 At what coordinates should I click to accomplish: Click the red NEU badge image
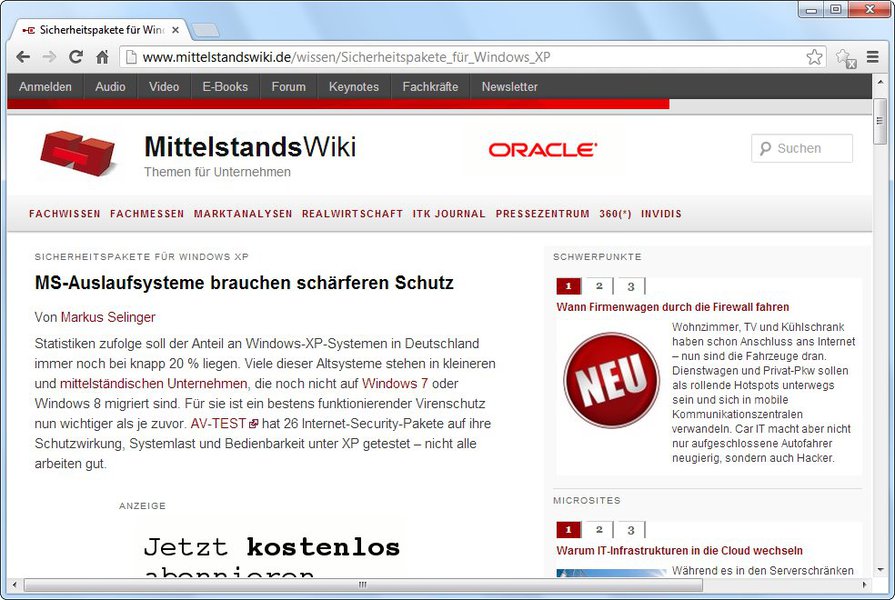[x=611, y=381]
